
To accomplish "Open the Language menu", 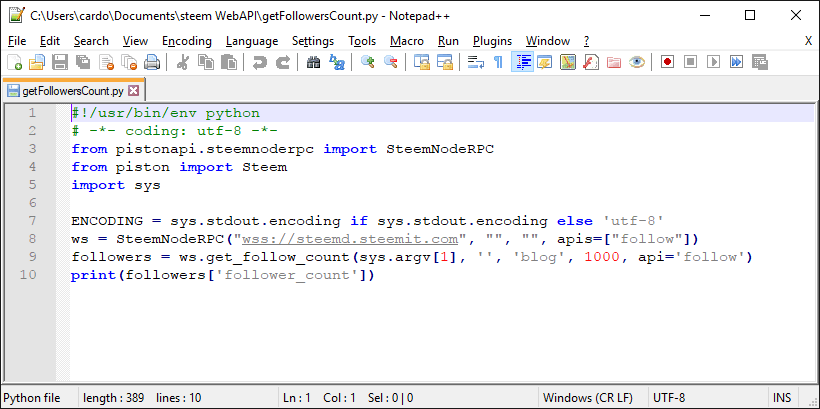I will tap(252, 41).
